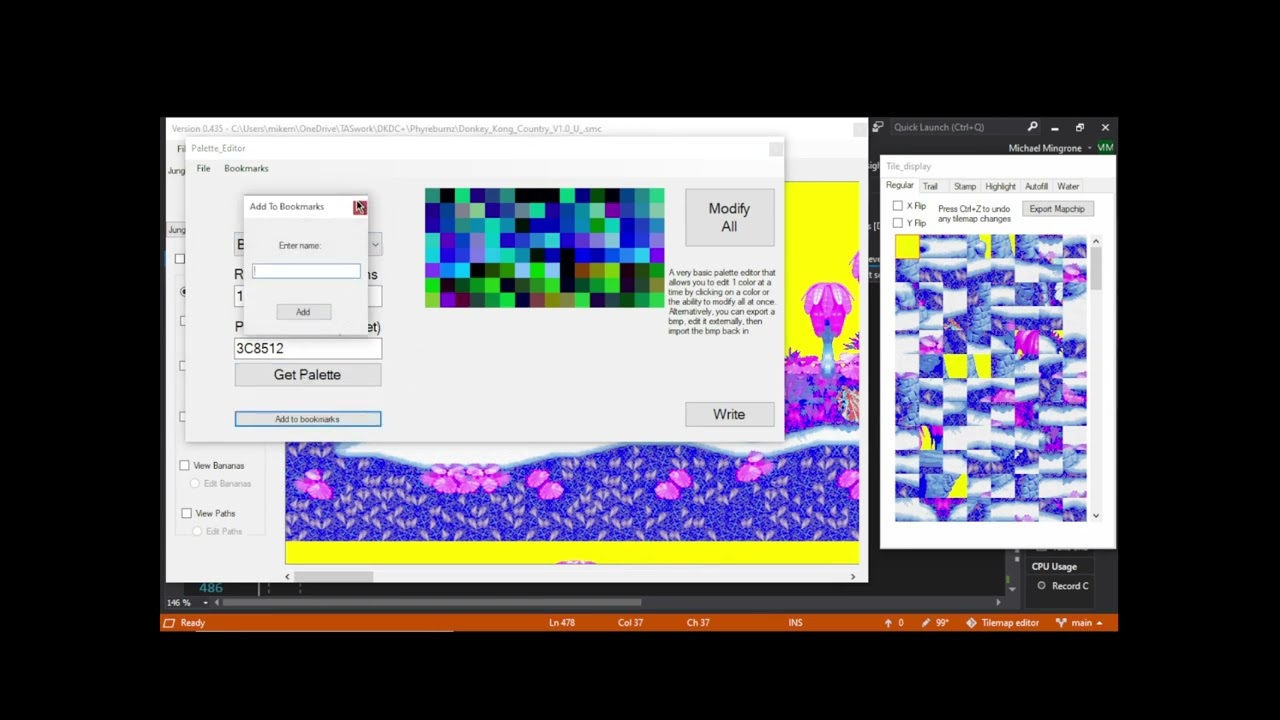Open the bookmark dropdown arrow behind the dialog
The height and width of the screenshot is (720, 1280).
click(375, 245)
